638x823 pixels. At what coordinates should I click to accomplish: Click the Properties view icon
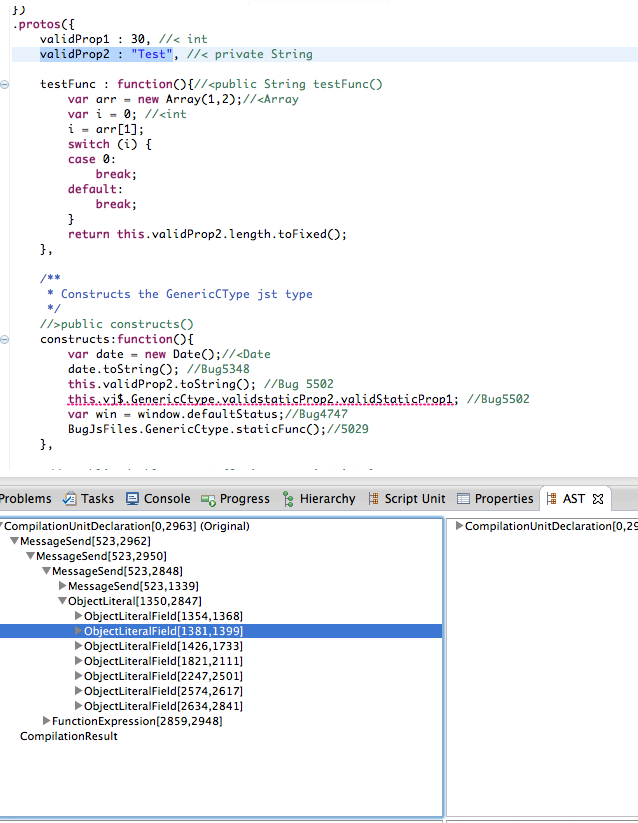tap(463, 498)
